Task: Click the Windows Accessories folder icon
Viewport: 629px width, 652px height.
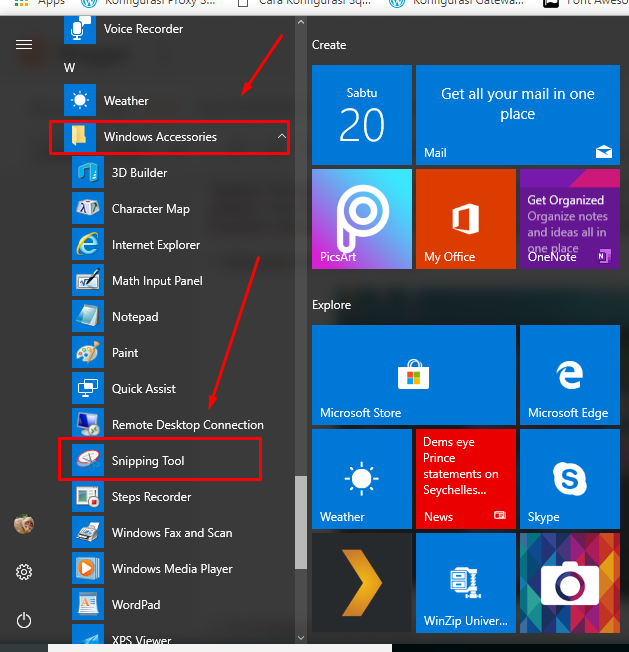Action: (80, 136)
